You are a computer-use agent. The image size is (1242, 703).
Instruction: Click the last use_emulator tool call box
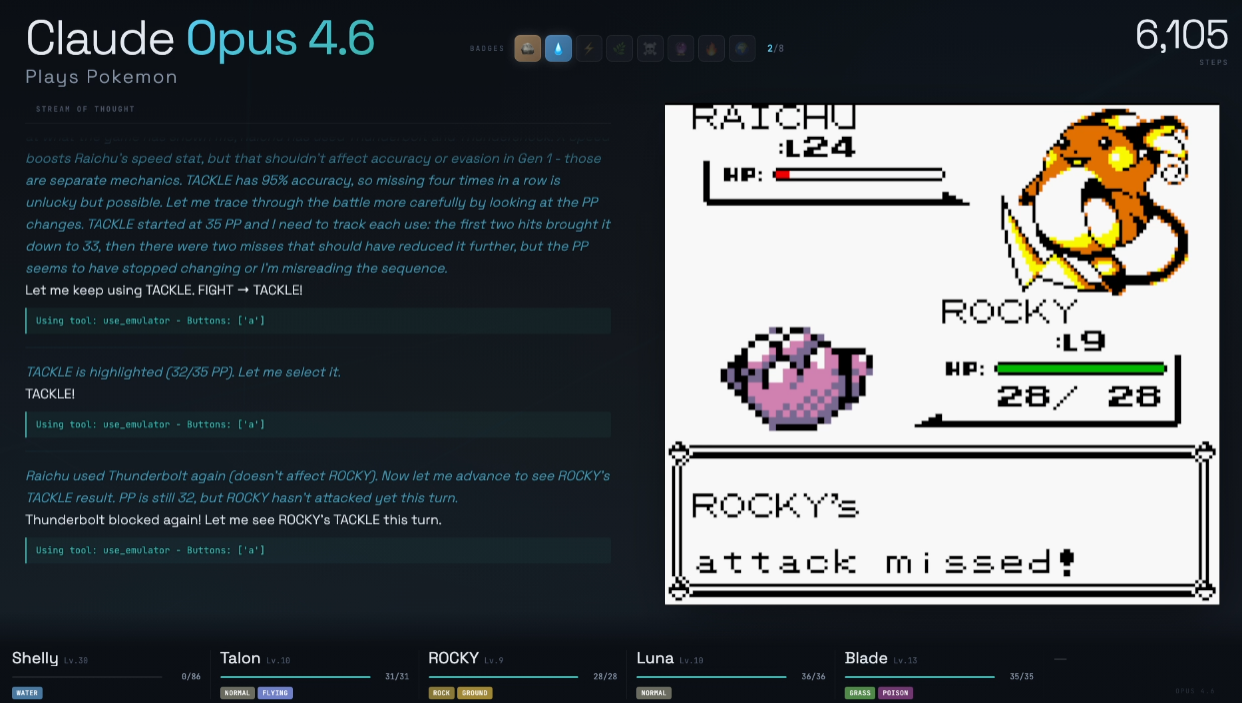pyautogui.click(x=318, y=550)
